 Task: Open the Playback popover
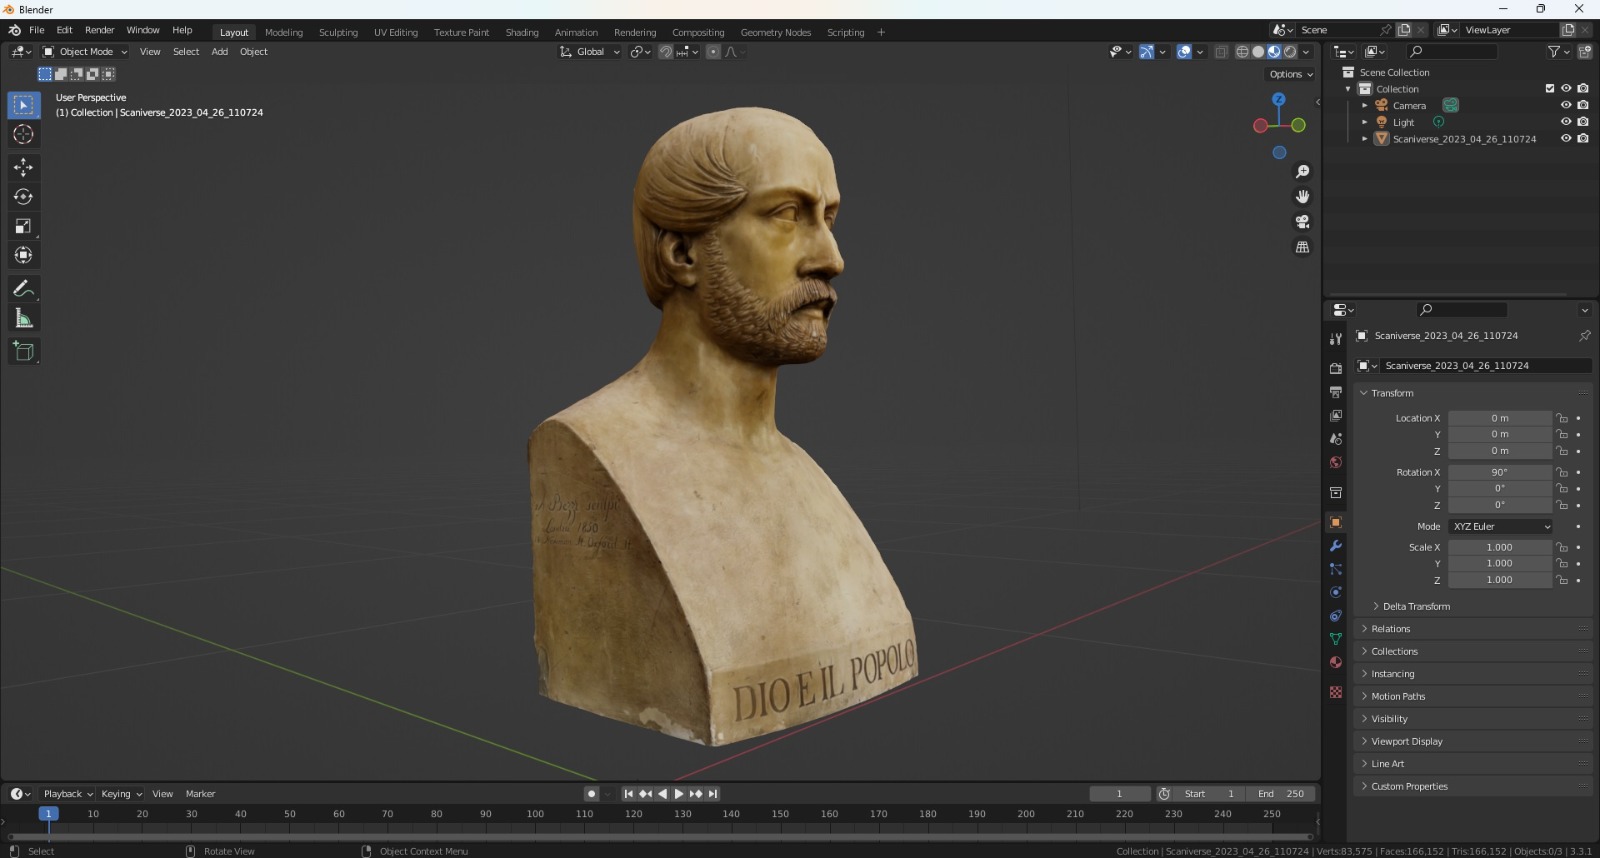coord(68,794)
